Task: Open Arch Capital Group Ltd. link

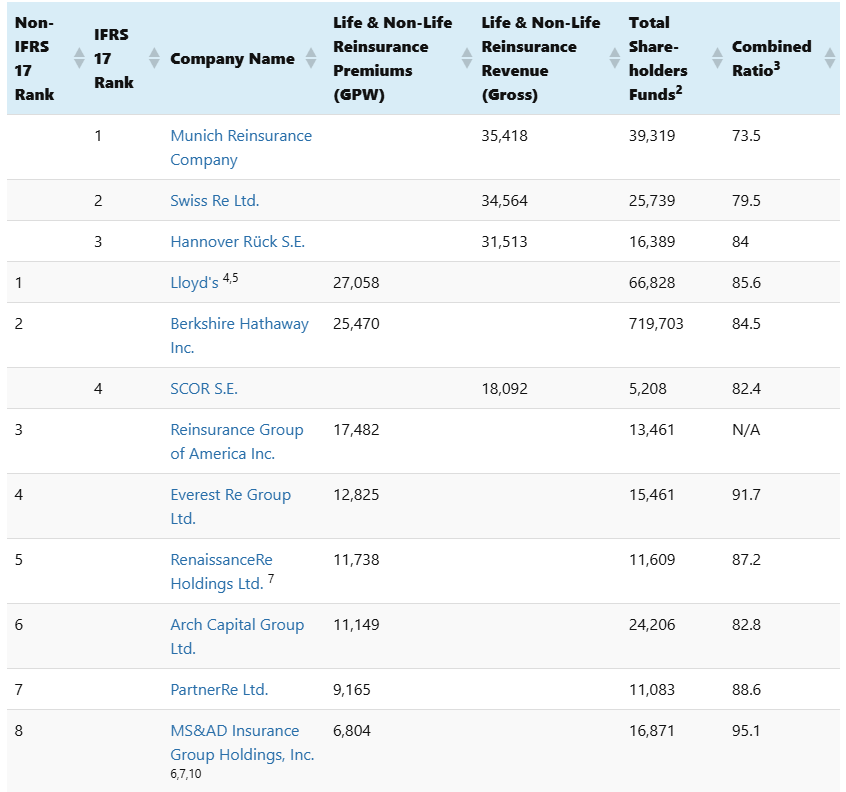Action: pyautogui.click(x=237, y=637)
